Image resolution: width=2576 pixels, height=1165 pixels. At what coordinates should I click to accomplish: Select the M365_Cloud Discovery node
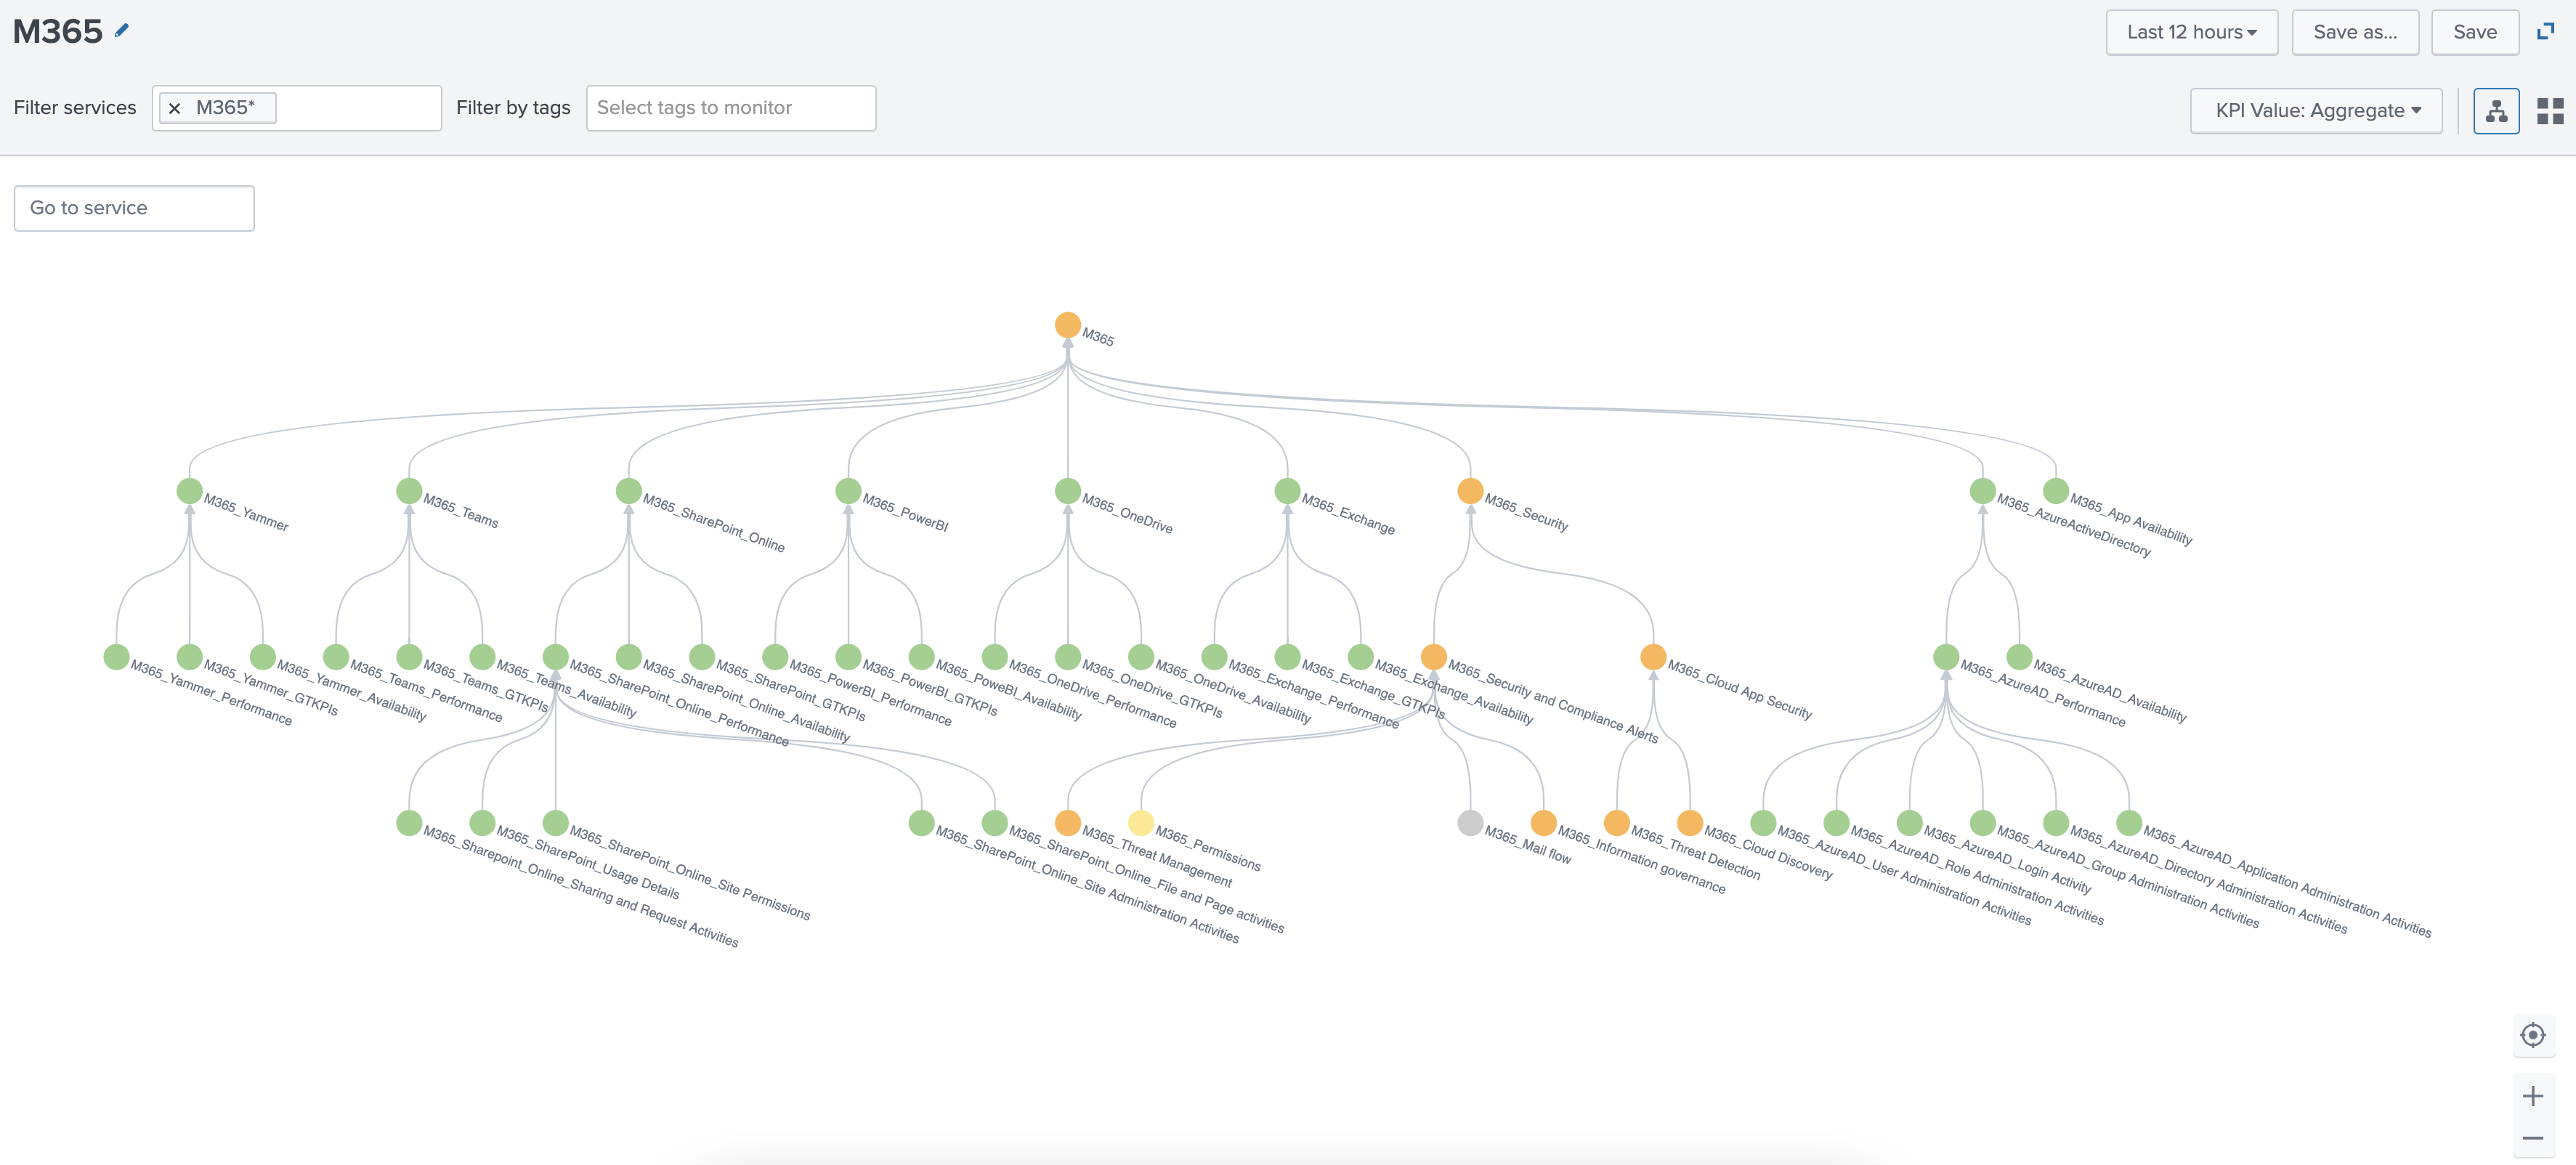[x=1690, y=823]
